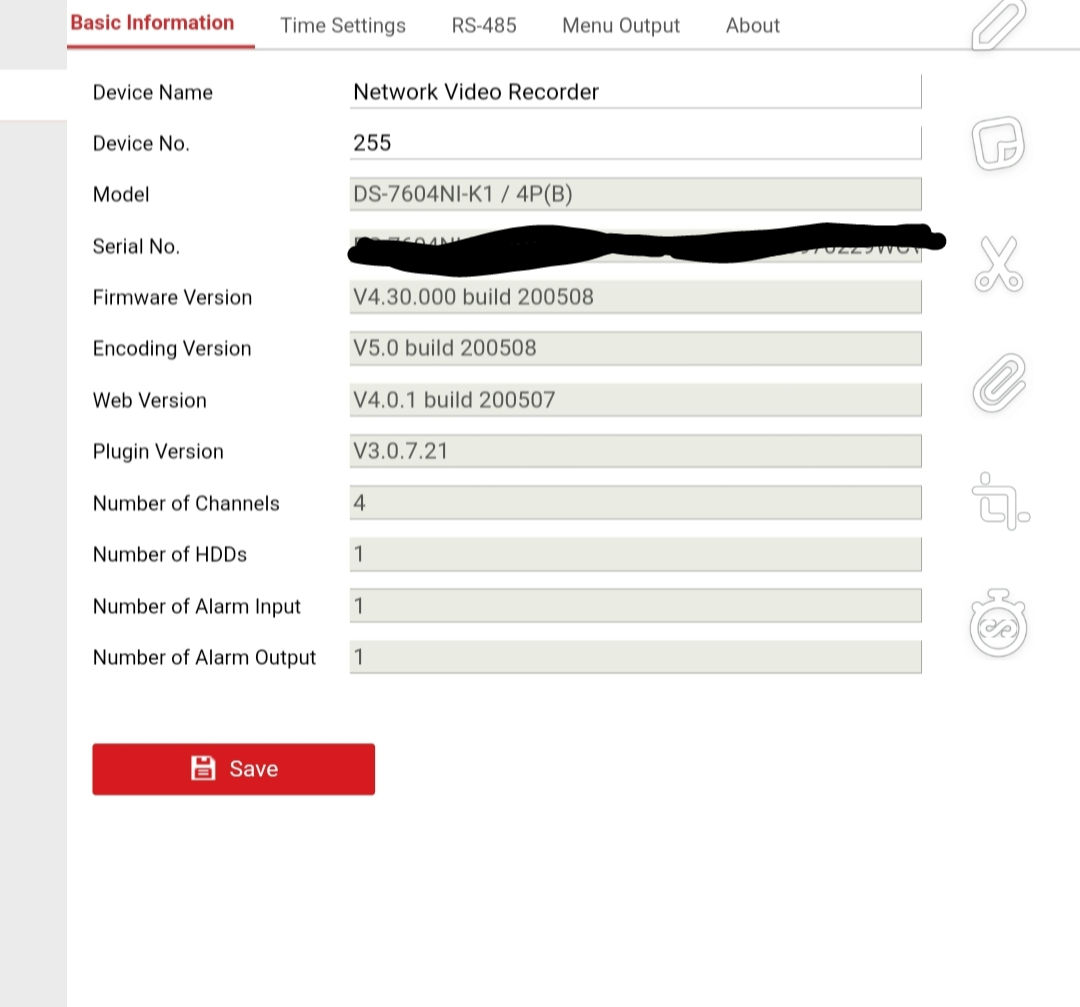This screenshot has width=1080, height=1007.
Task: Choose the scissors cut icon
Action: point(998,265)
